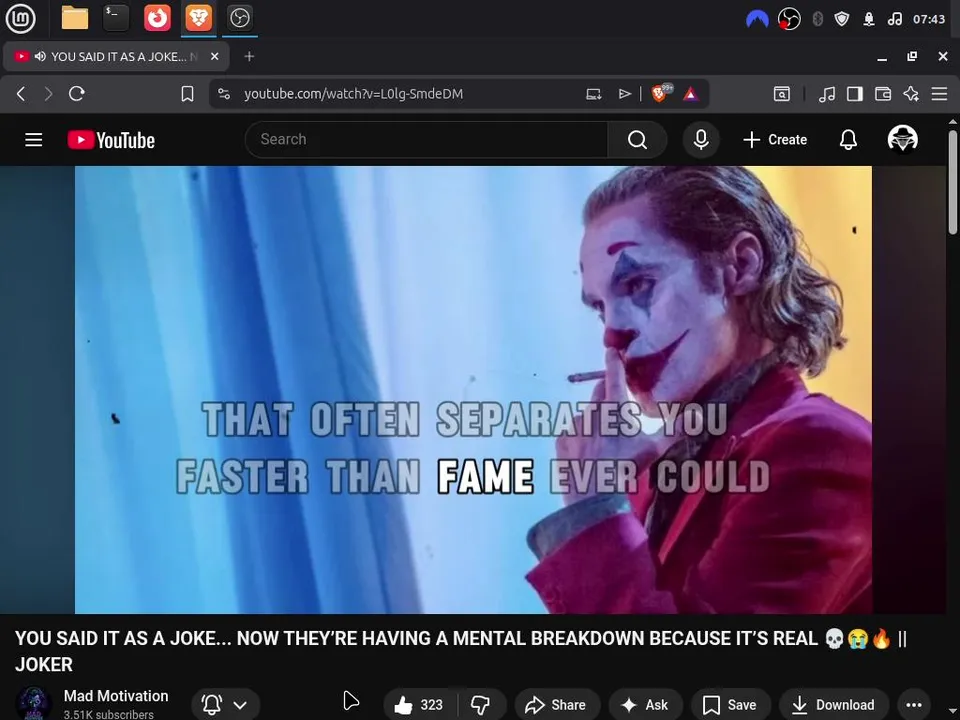
Task: Open the Brave Wallet icon
Action: [x=883, y=94]
